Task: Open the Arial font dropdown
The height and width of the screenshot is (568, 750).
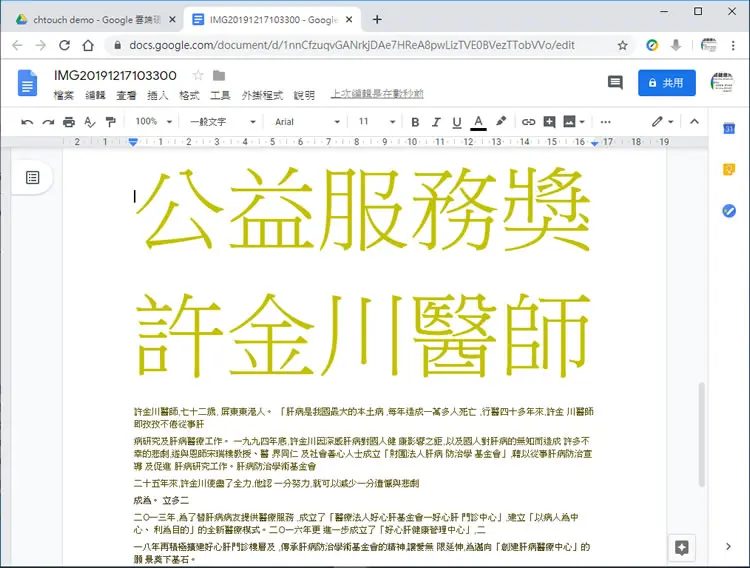Action: pyautogui.click(x=307, y=122)
